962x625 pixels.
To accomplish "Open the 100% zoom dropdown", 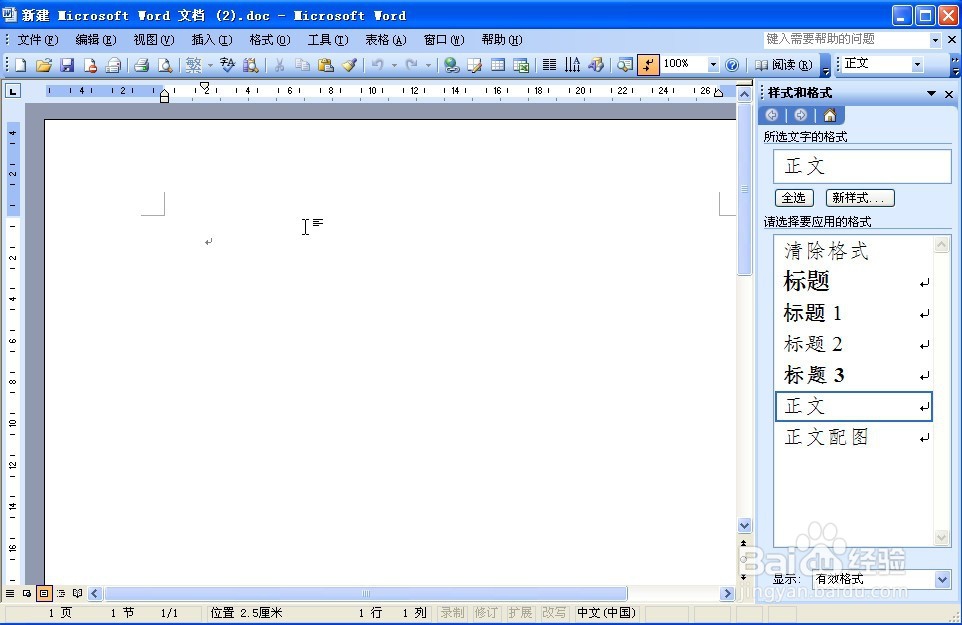I will [713, 64].
